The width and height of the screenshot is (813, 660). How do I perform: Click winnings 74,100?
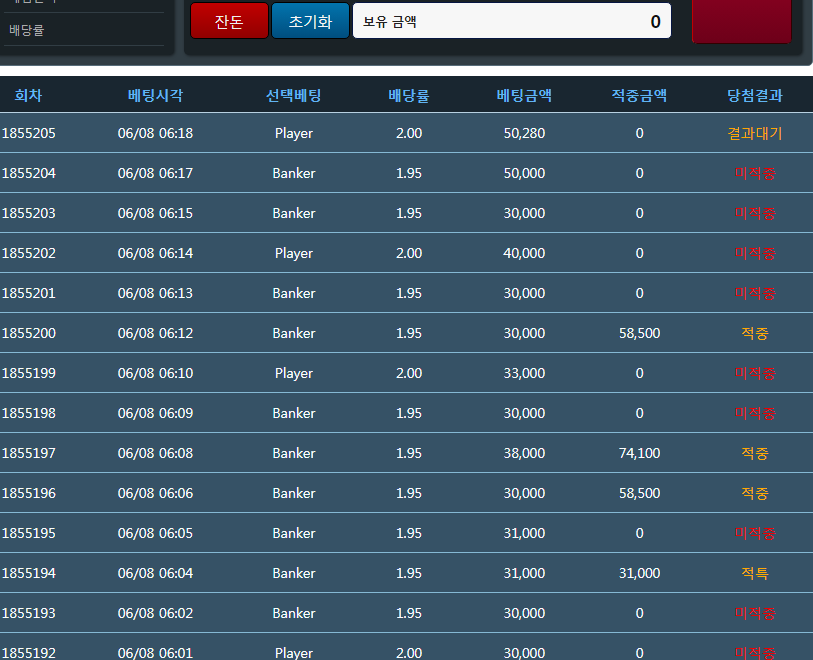point(639,453)
